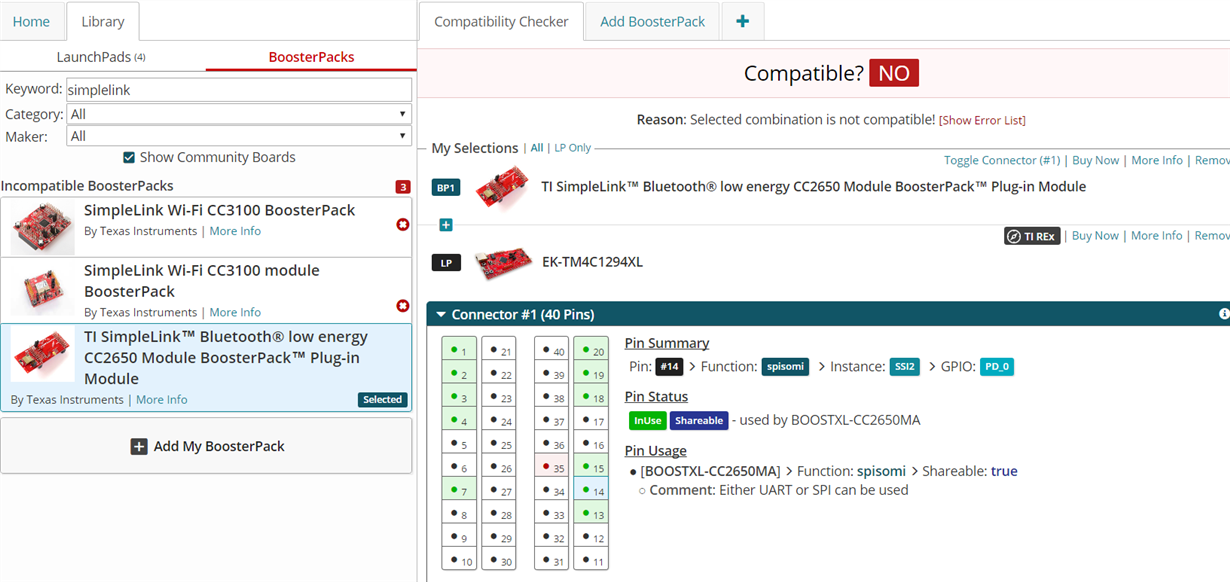Click the LP badge in My Selections
Screen dimensions: 1230x582
(446, 262)
